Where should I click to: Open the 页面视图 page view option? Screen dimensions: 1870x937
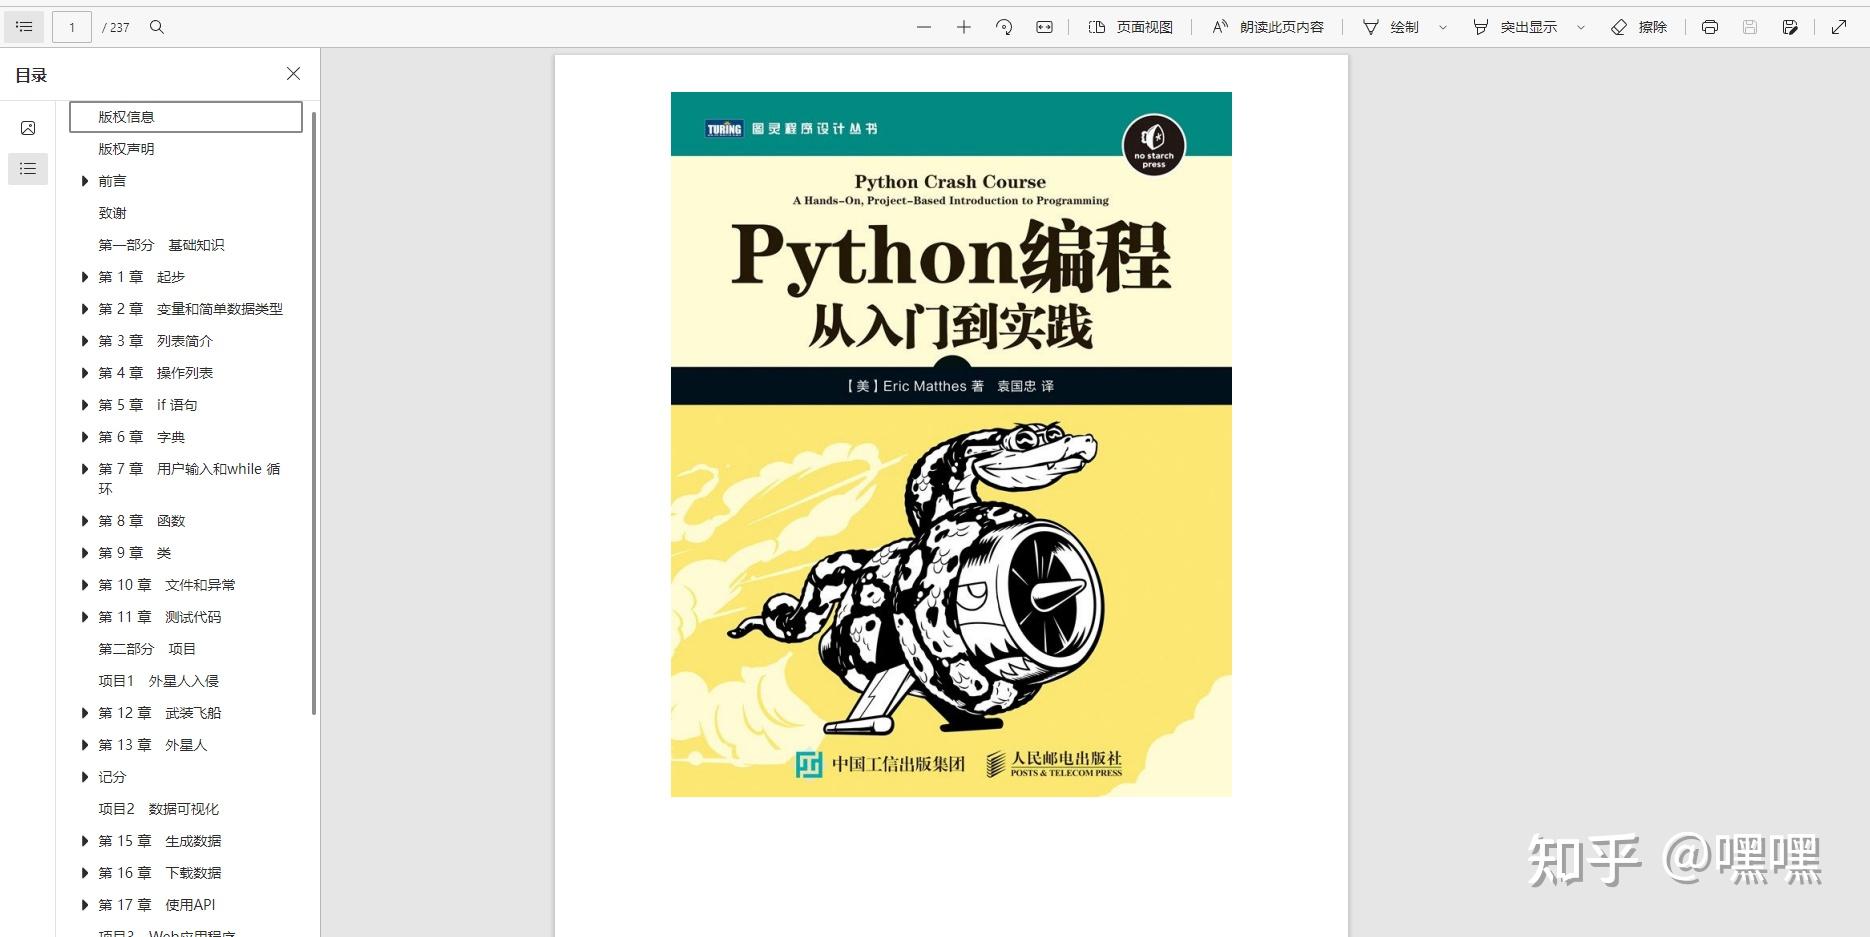tap(1131, 27)
